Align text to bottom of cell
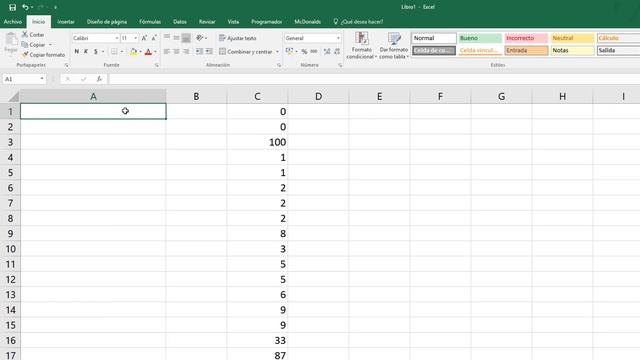The image size is (640, 360). (186, 38)
